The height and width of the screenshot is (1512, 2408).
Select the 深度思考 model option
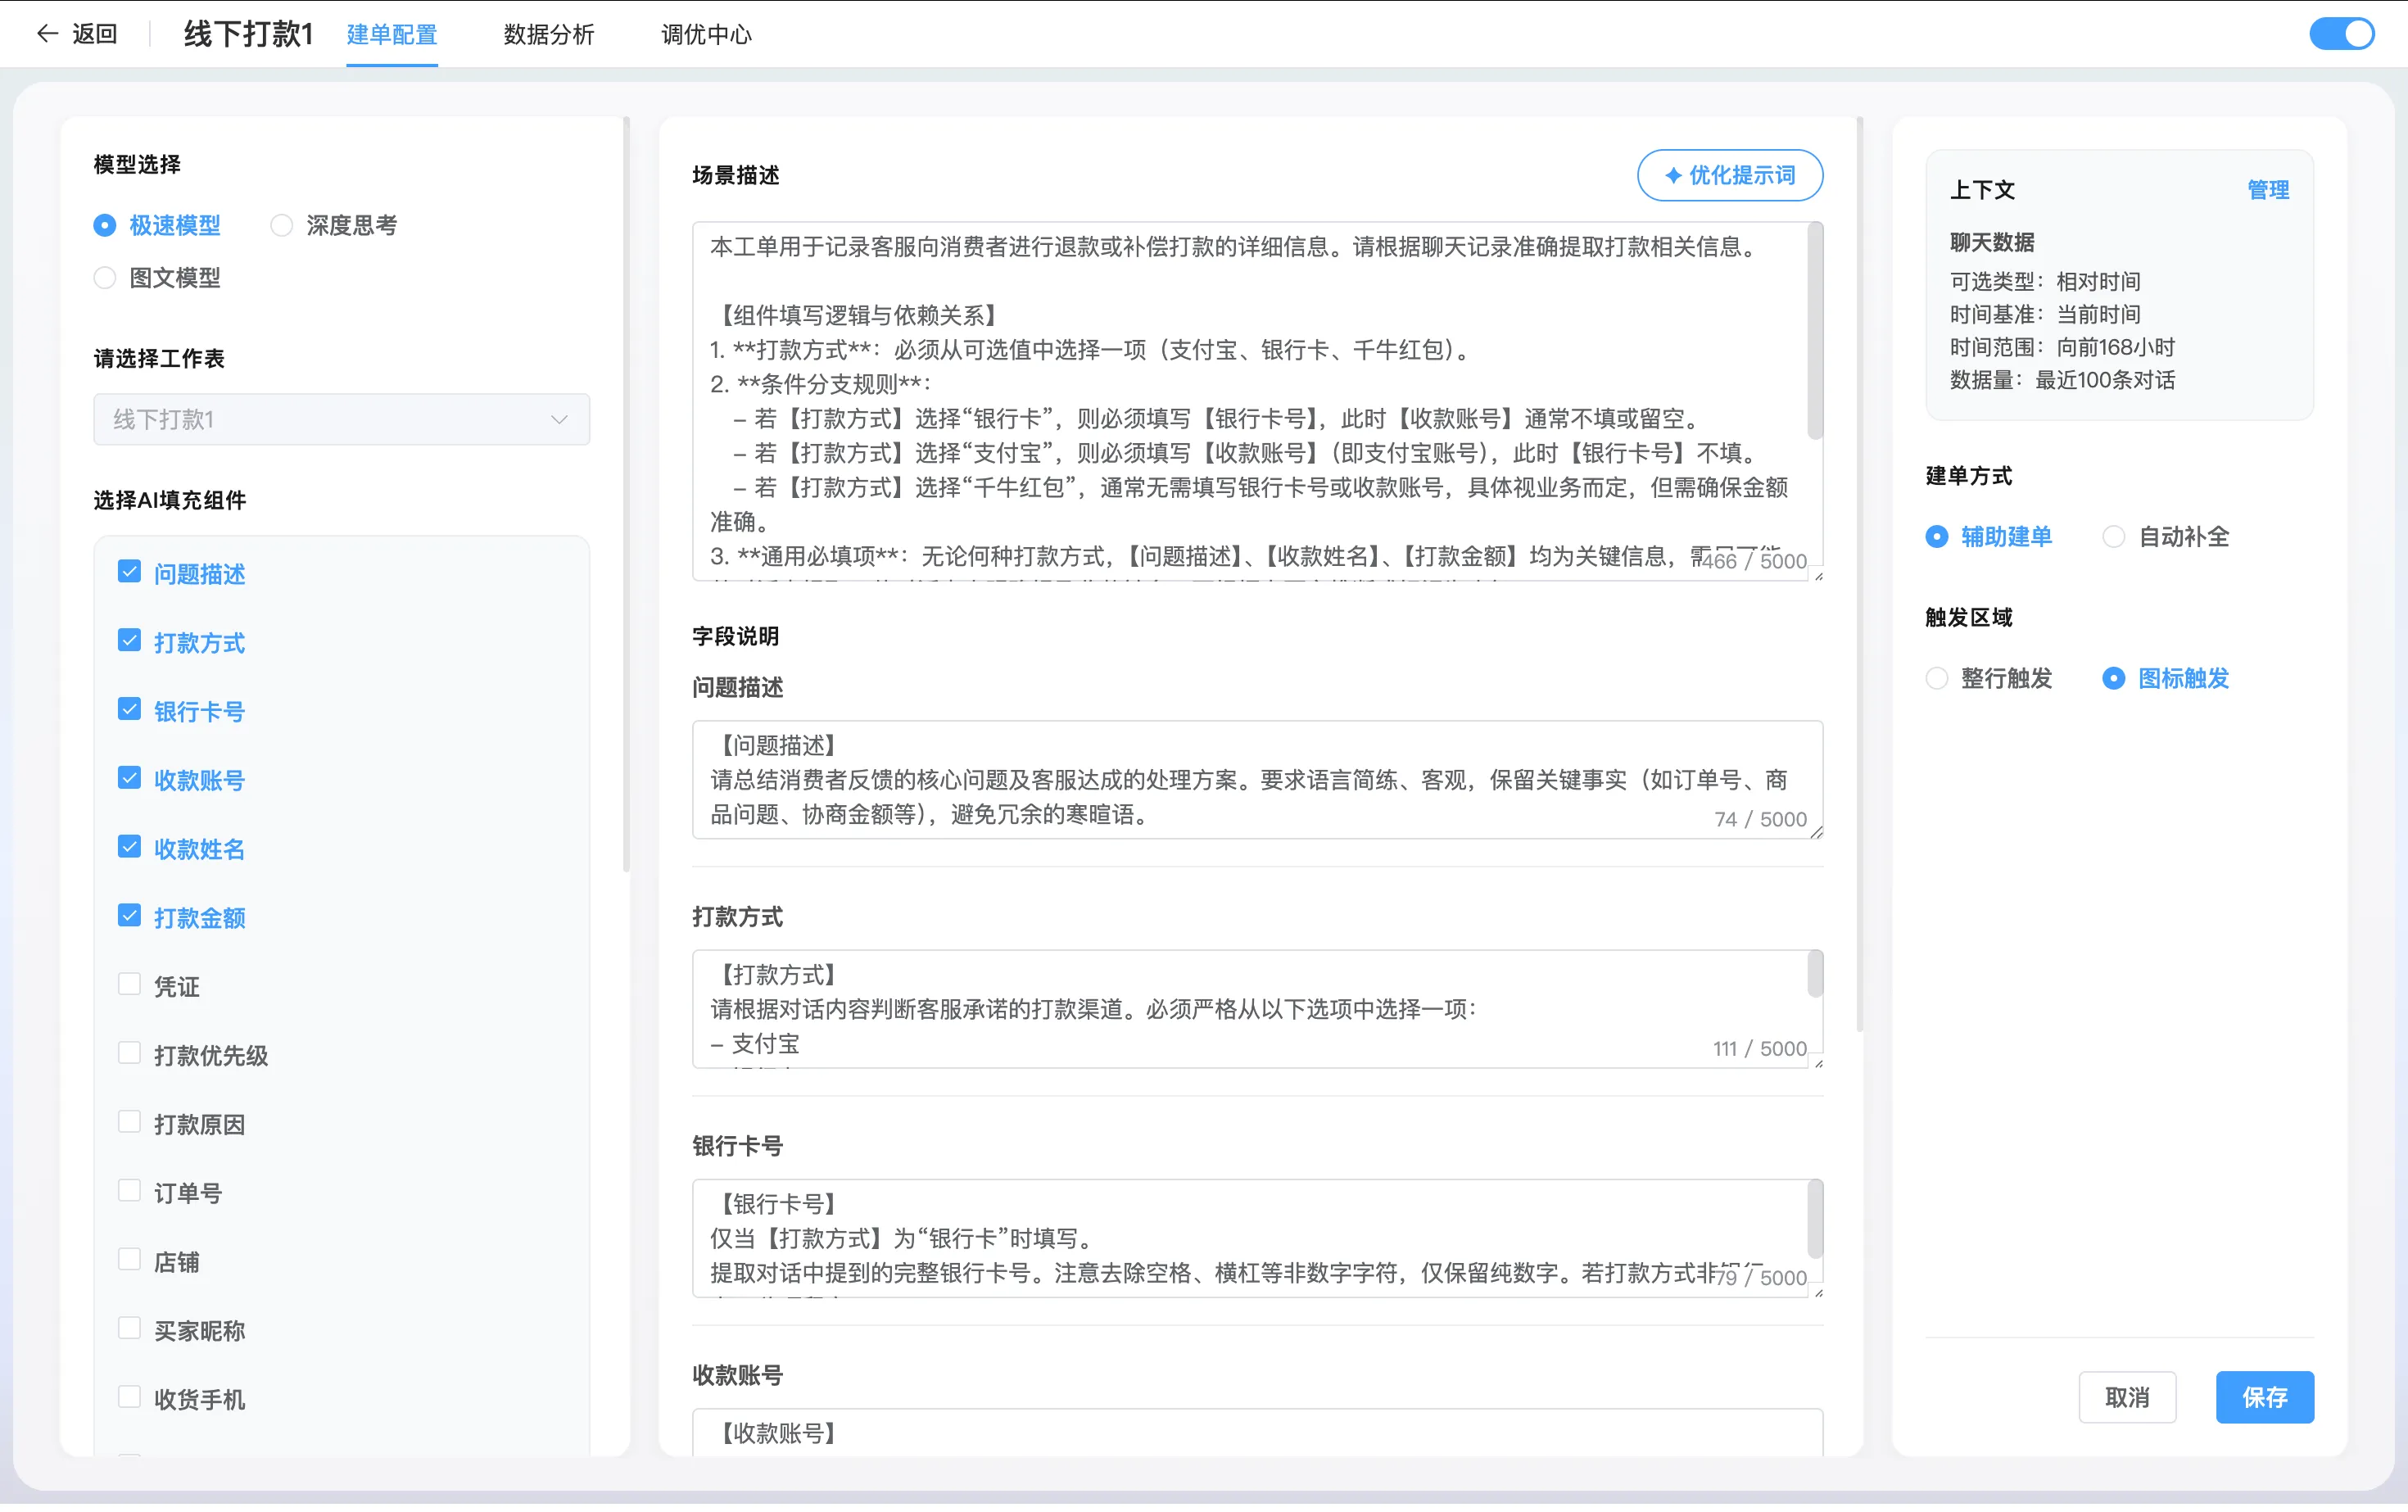tap(334, 226)
